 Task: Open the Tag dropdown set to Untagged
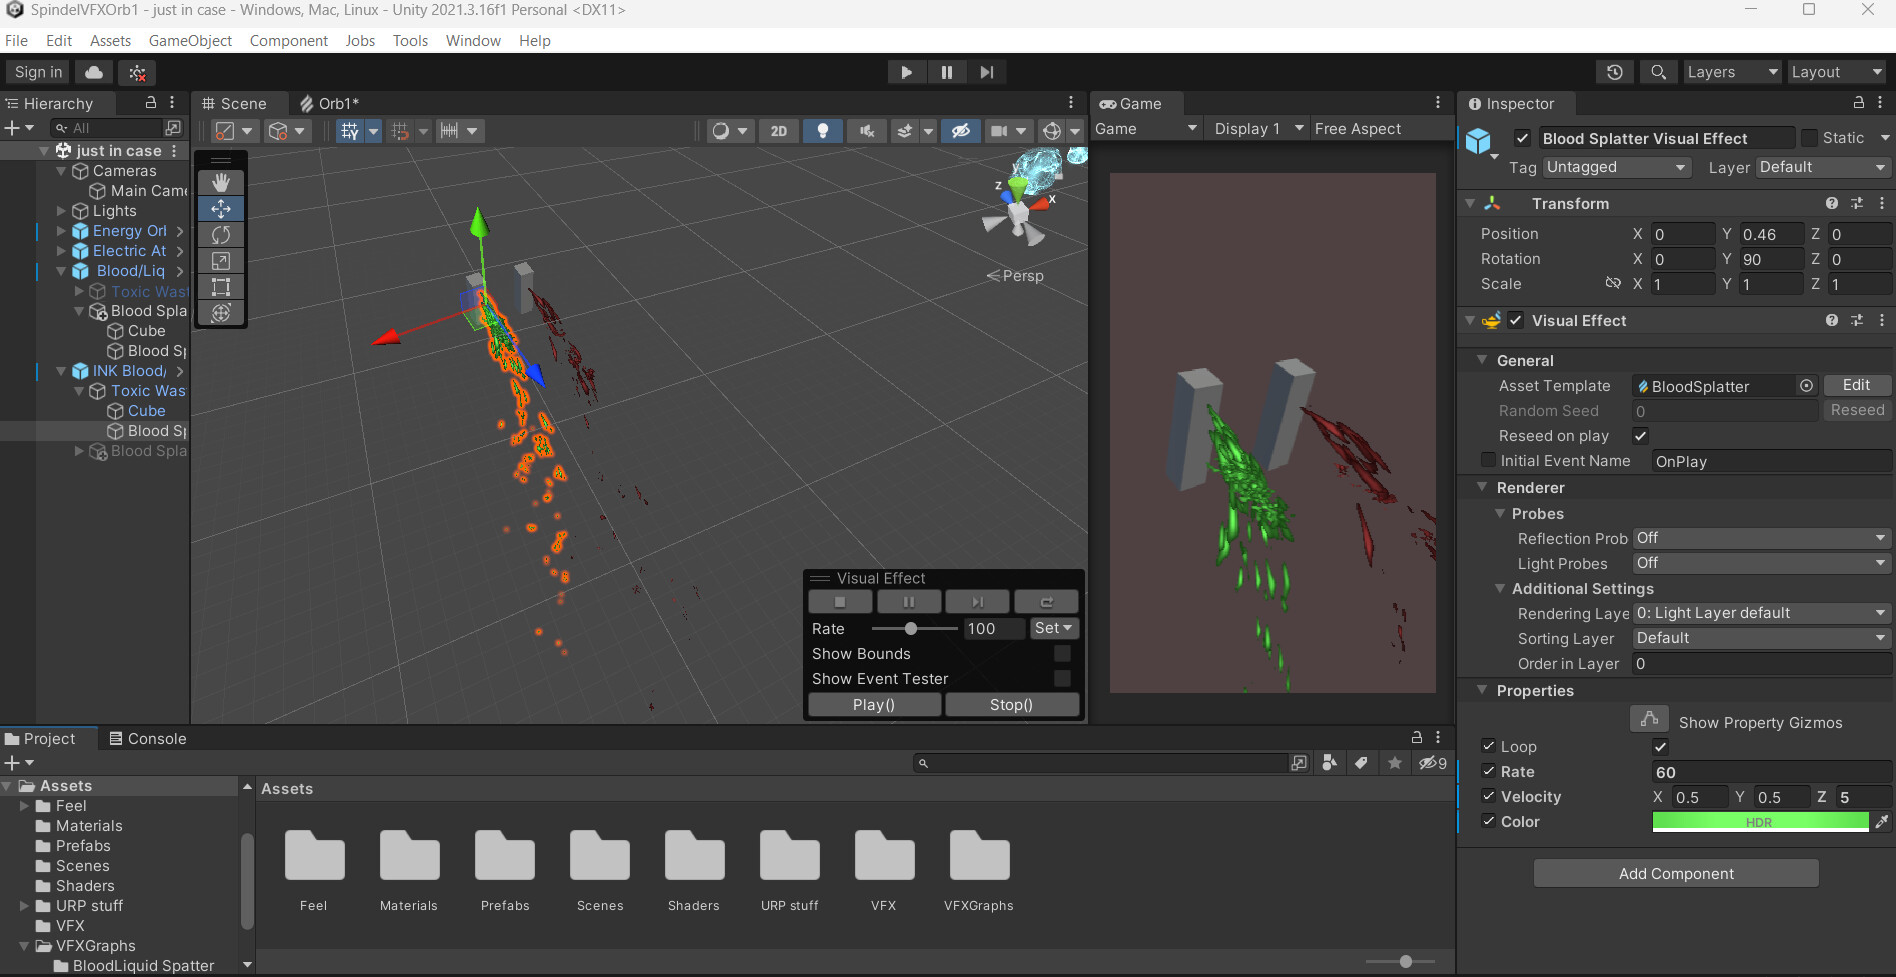[1616, 167]
